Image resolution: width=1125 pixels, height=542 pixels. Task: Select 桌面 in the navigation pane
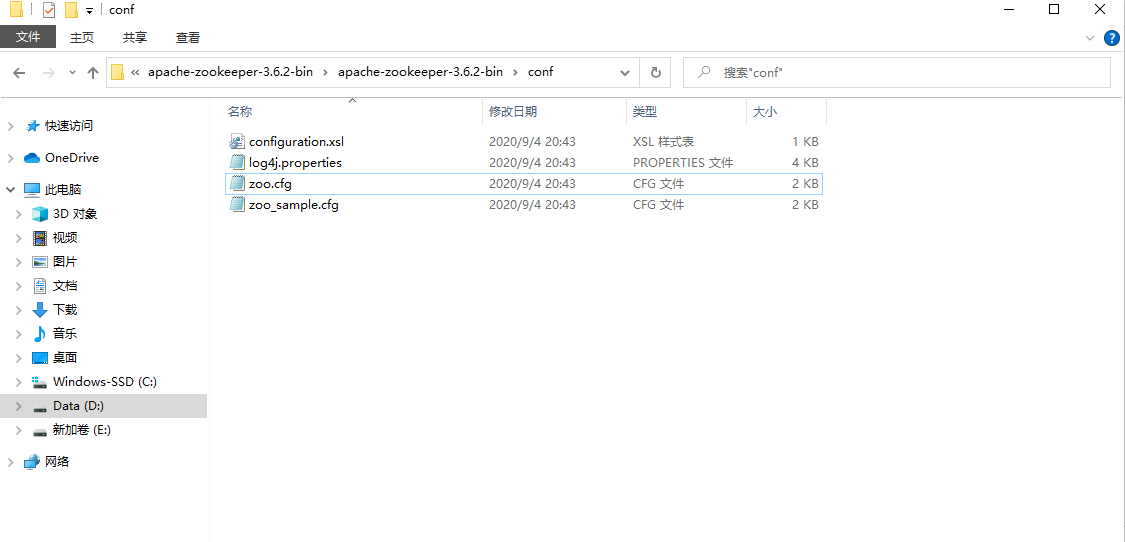[65, 358]
